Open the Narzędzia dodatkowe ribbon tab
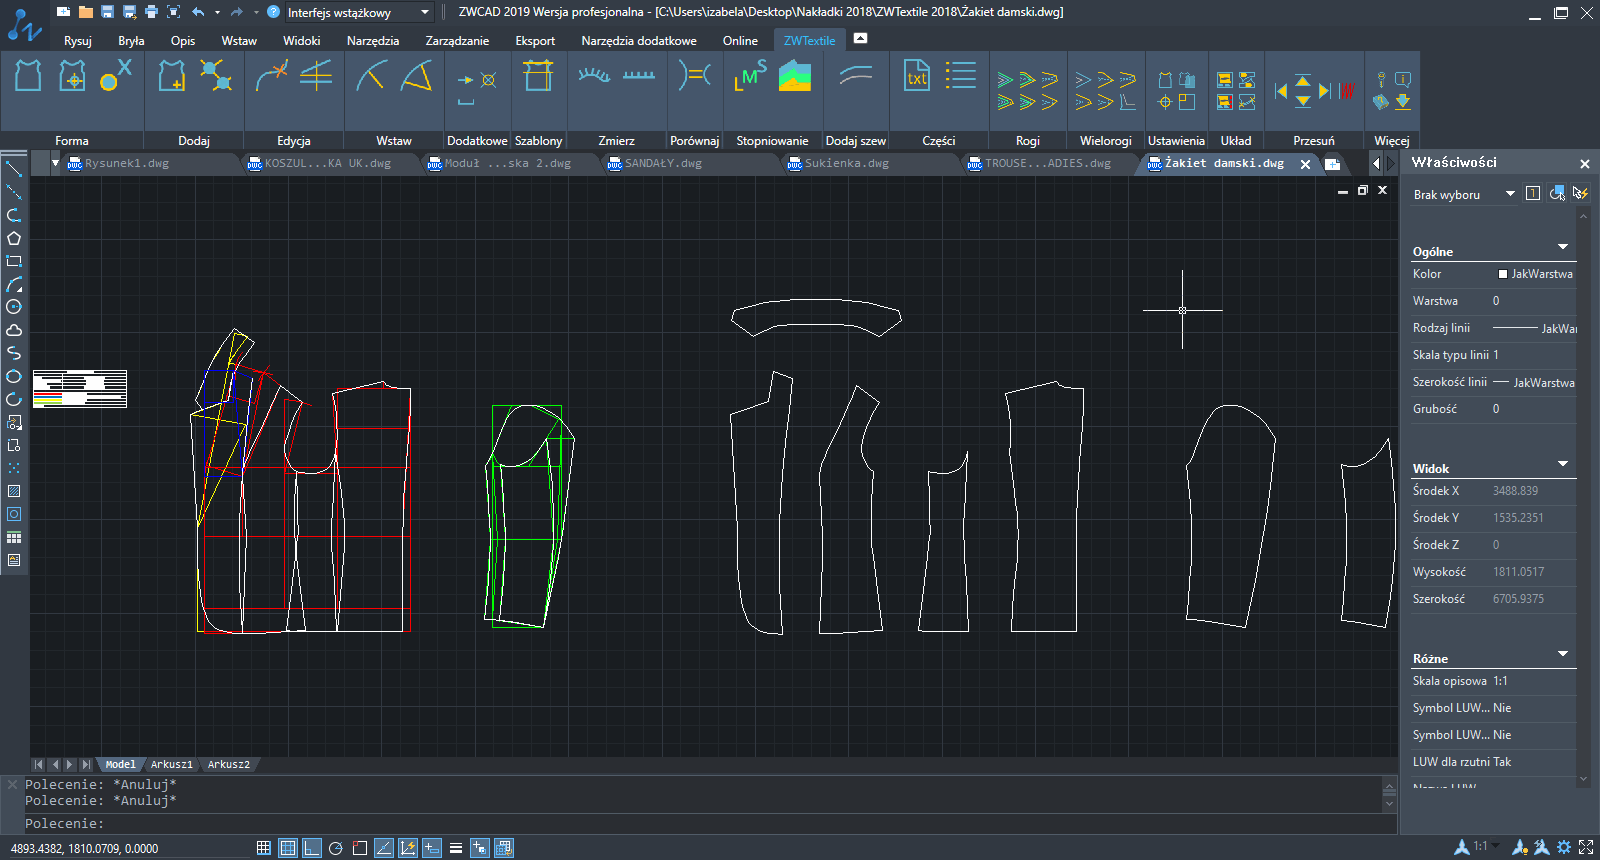Image resolution: width=1600 pixels, height=860 pixels. point(638,41)
